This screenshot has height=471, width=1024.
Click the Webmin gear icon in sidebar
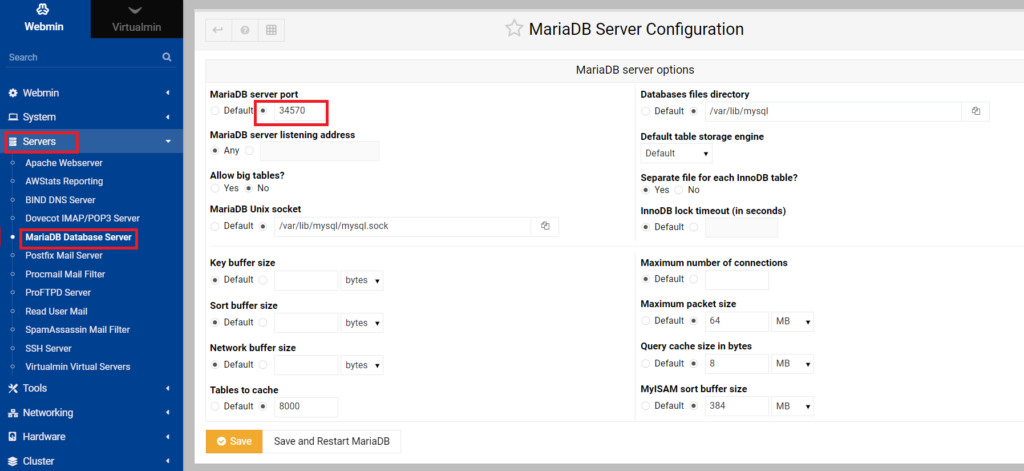12,93
